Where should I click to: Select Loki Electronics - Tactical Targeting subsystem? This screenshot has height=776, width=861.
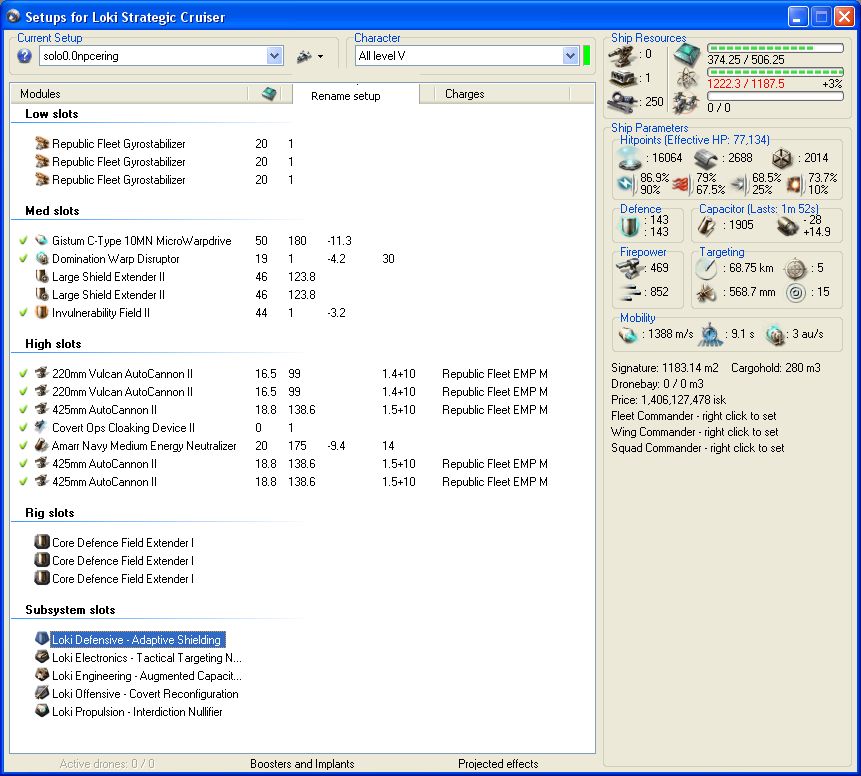[x=147, y=657]
